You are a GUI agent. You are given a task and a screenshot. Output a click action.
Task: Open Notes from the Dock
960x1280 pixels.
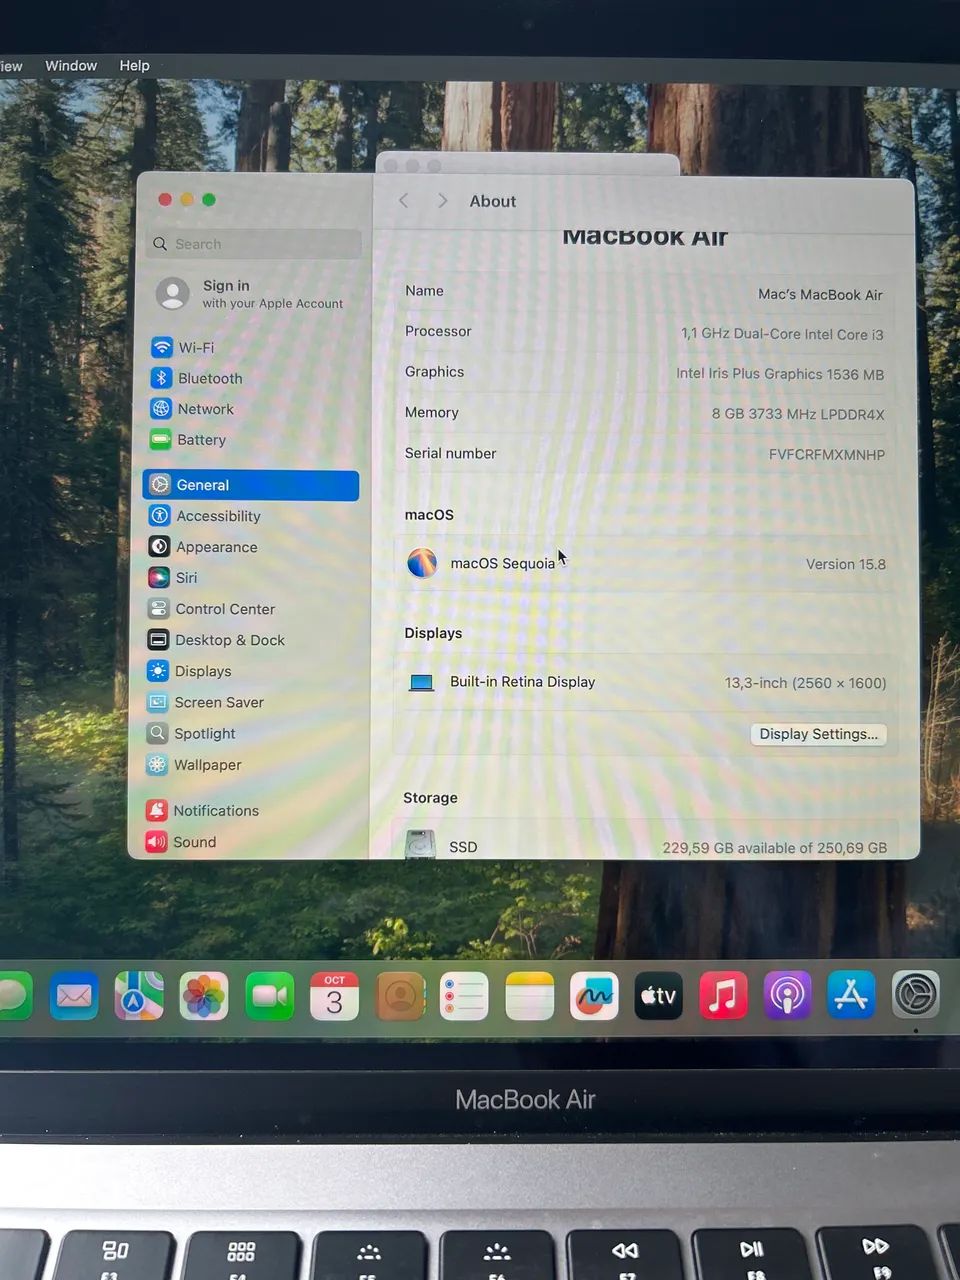point(530,996)
